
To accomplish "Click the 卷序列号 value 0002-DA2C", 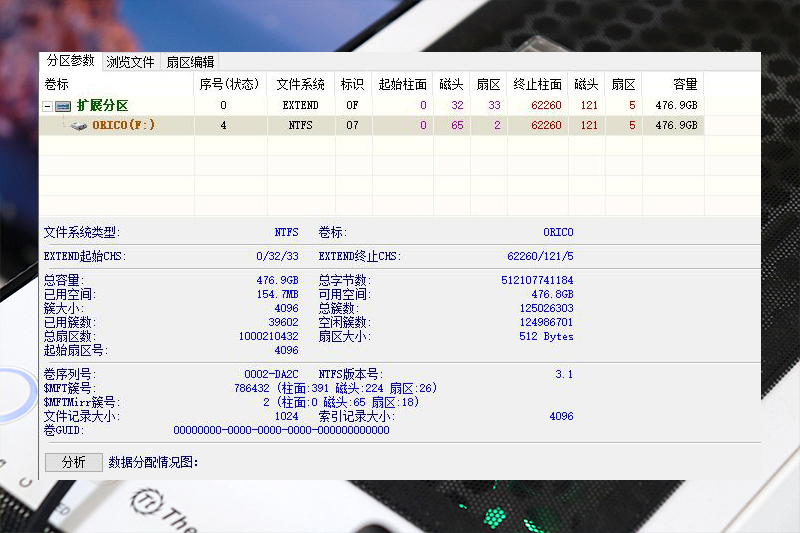I will pos(271,374).
